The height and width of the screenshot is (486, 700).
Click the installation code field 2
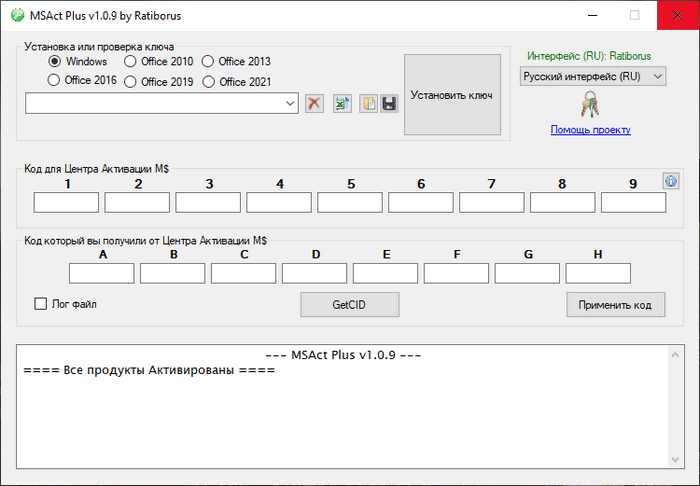coord(137,203)
